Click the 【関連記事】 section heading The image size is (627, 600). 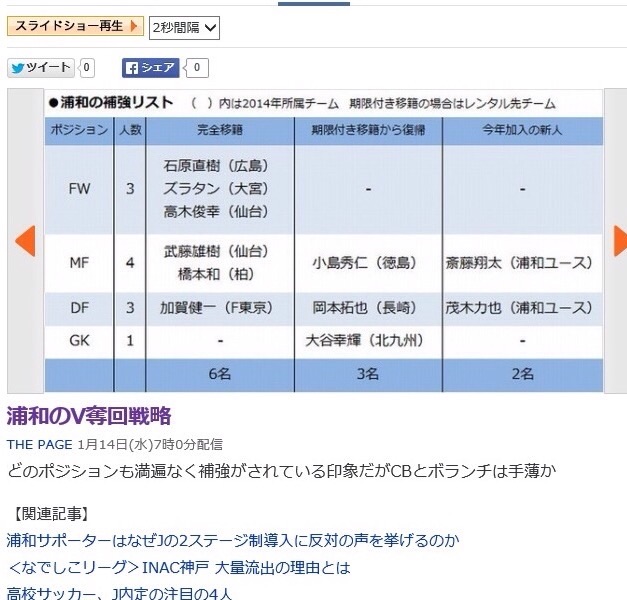tap(51, 514)
